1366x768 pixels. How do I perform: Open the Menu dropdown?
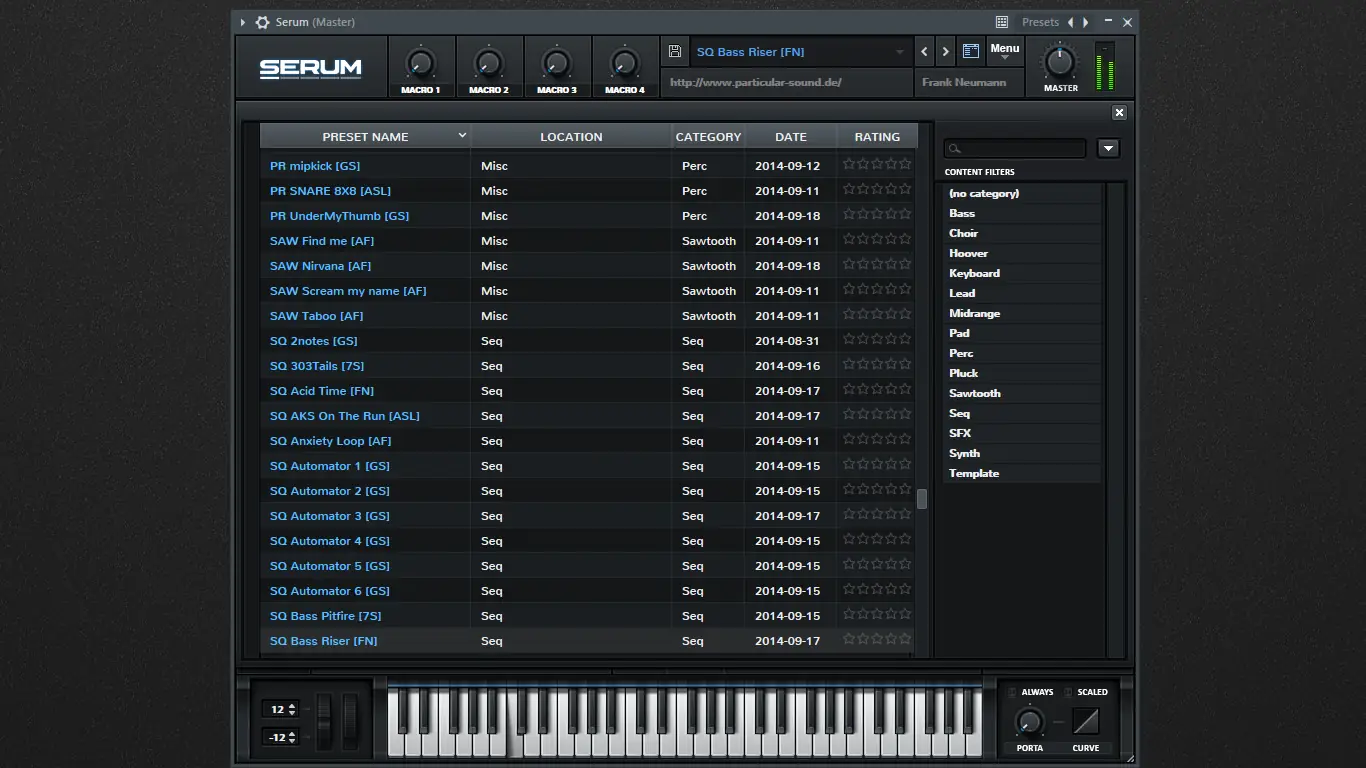coord(1005,49)
